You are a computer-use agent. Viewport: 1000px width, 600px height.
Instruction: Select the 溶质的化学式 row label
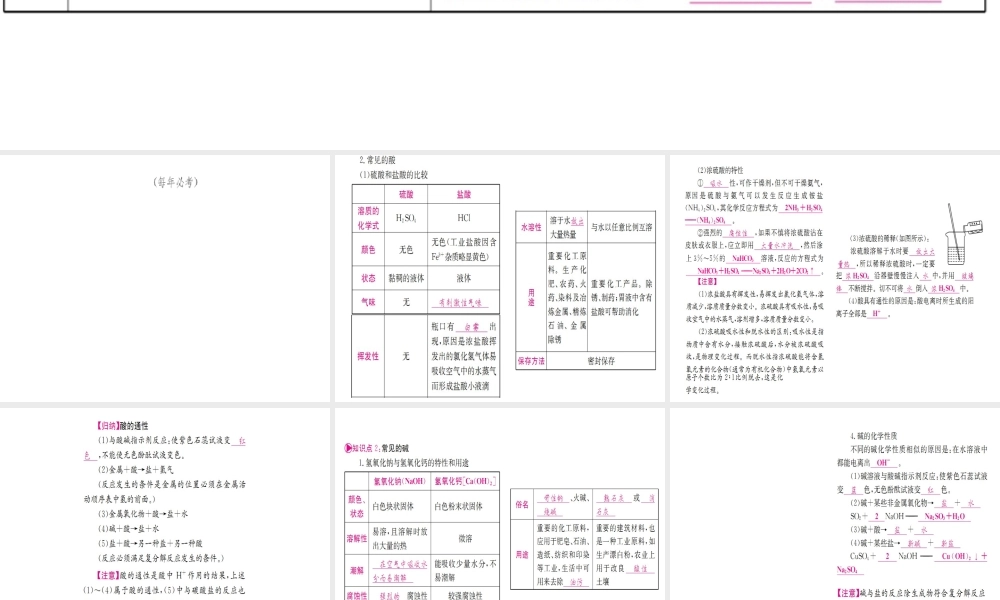point(368,218)
